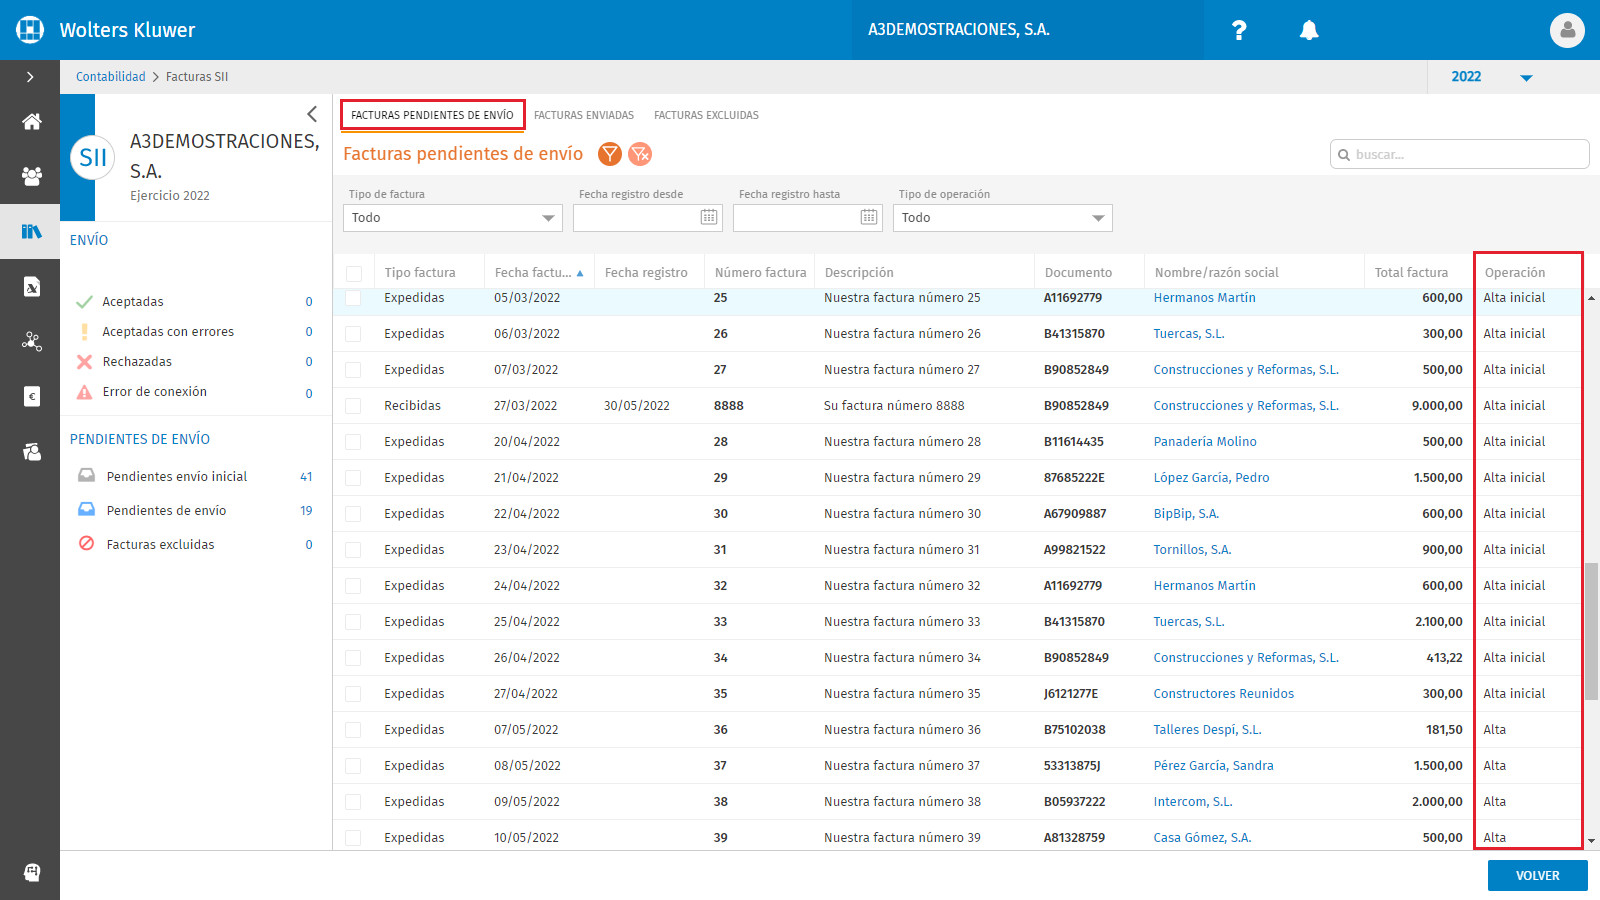This screenshot has height=900, width=1600.
Task: Open Panadería Molino customer link
Action: [x=1205, y=442]
